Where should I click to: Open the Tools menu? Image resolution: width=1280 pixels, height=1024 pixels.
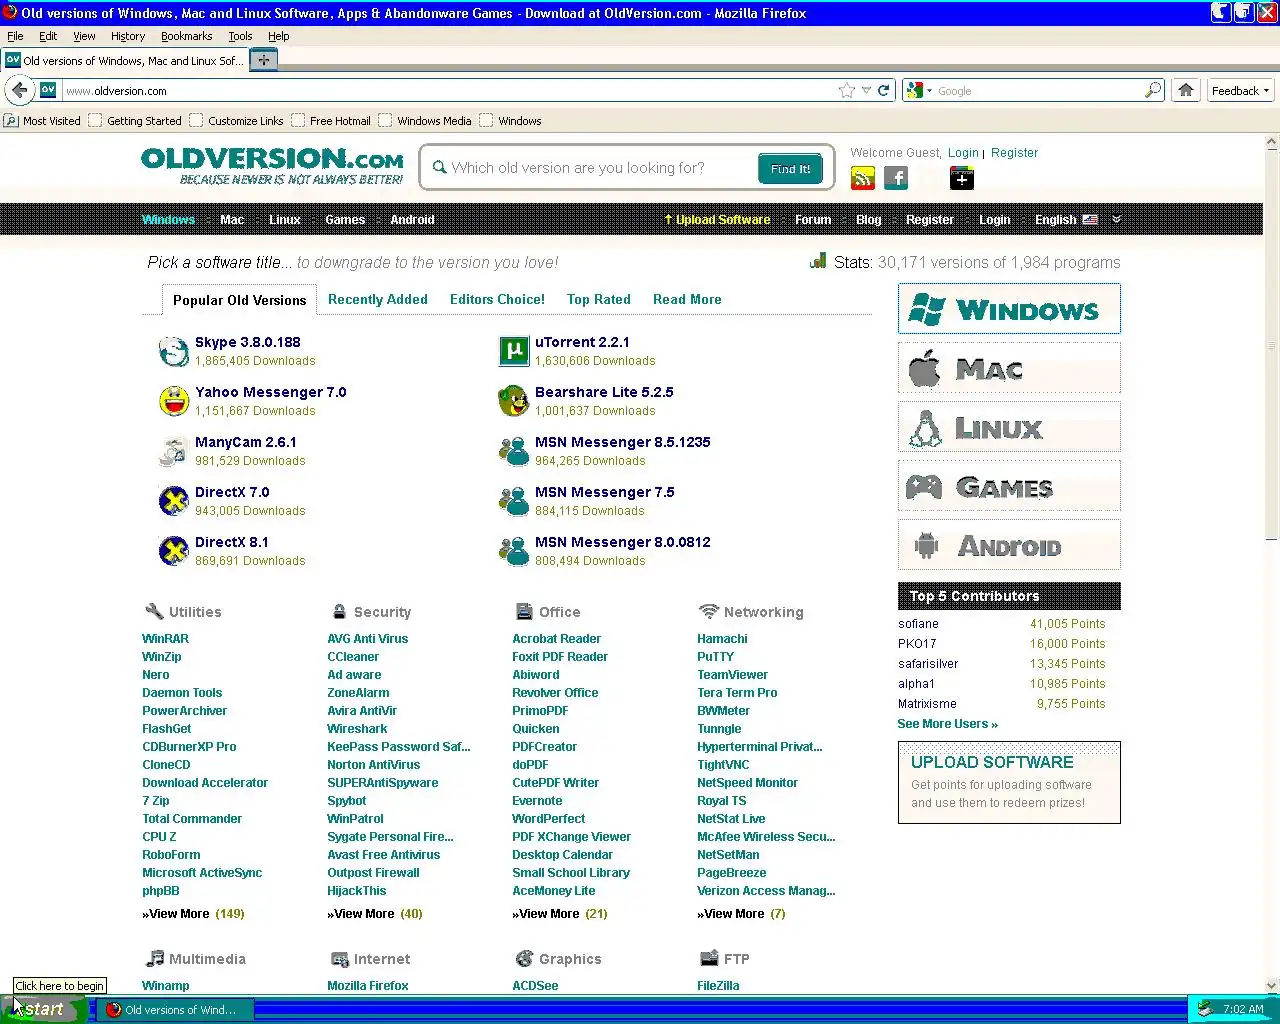point(240,36)
